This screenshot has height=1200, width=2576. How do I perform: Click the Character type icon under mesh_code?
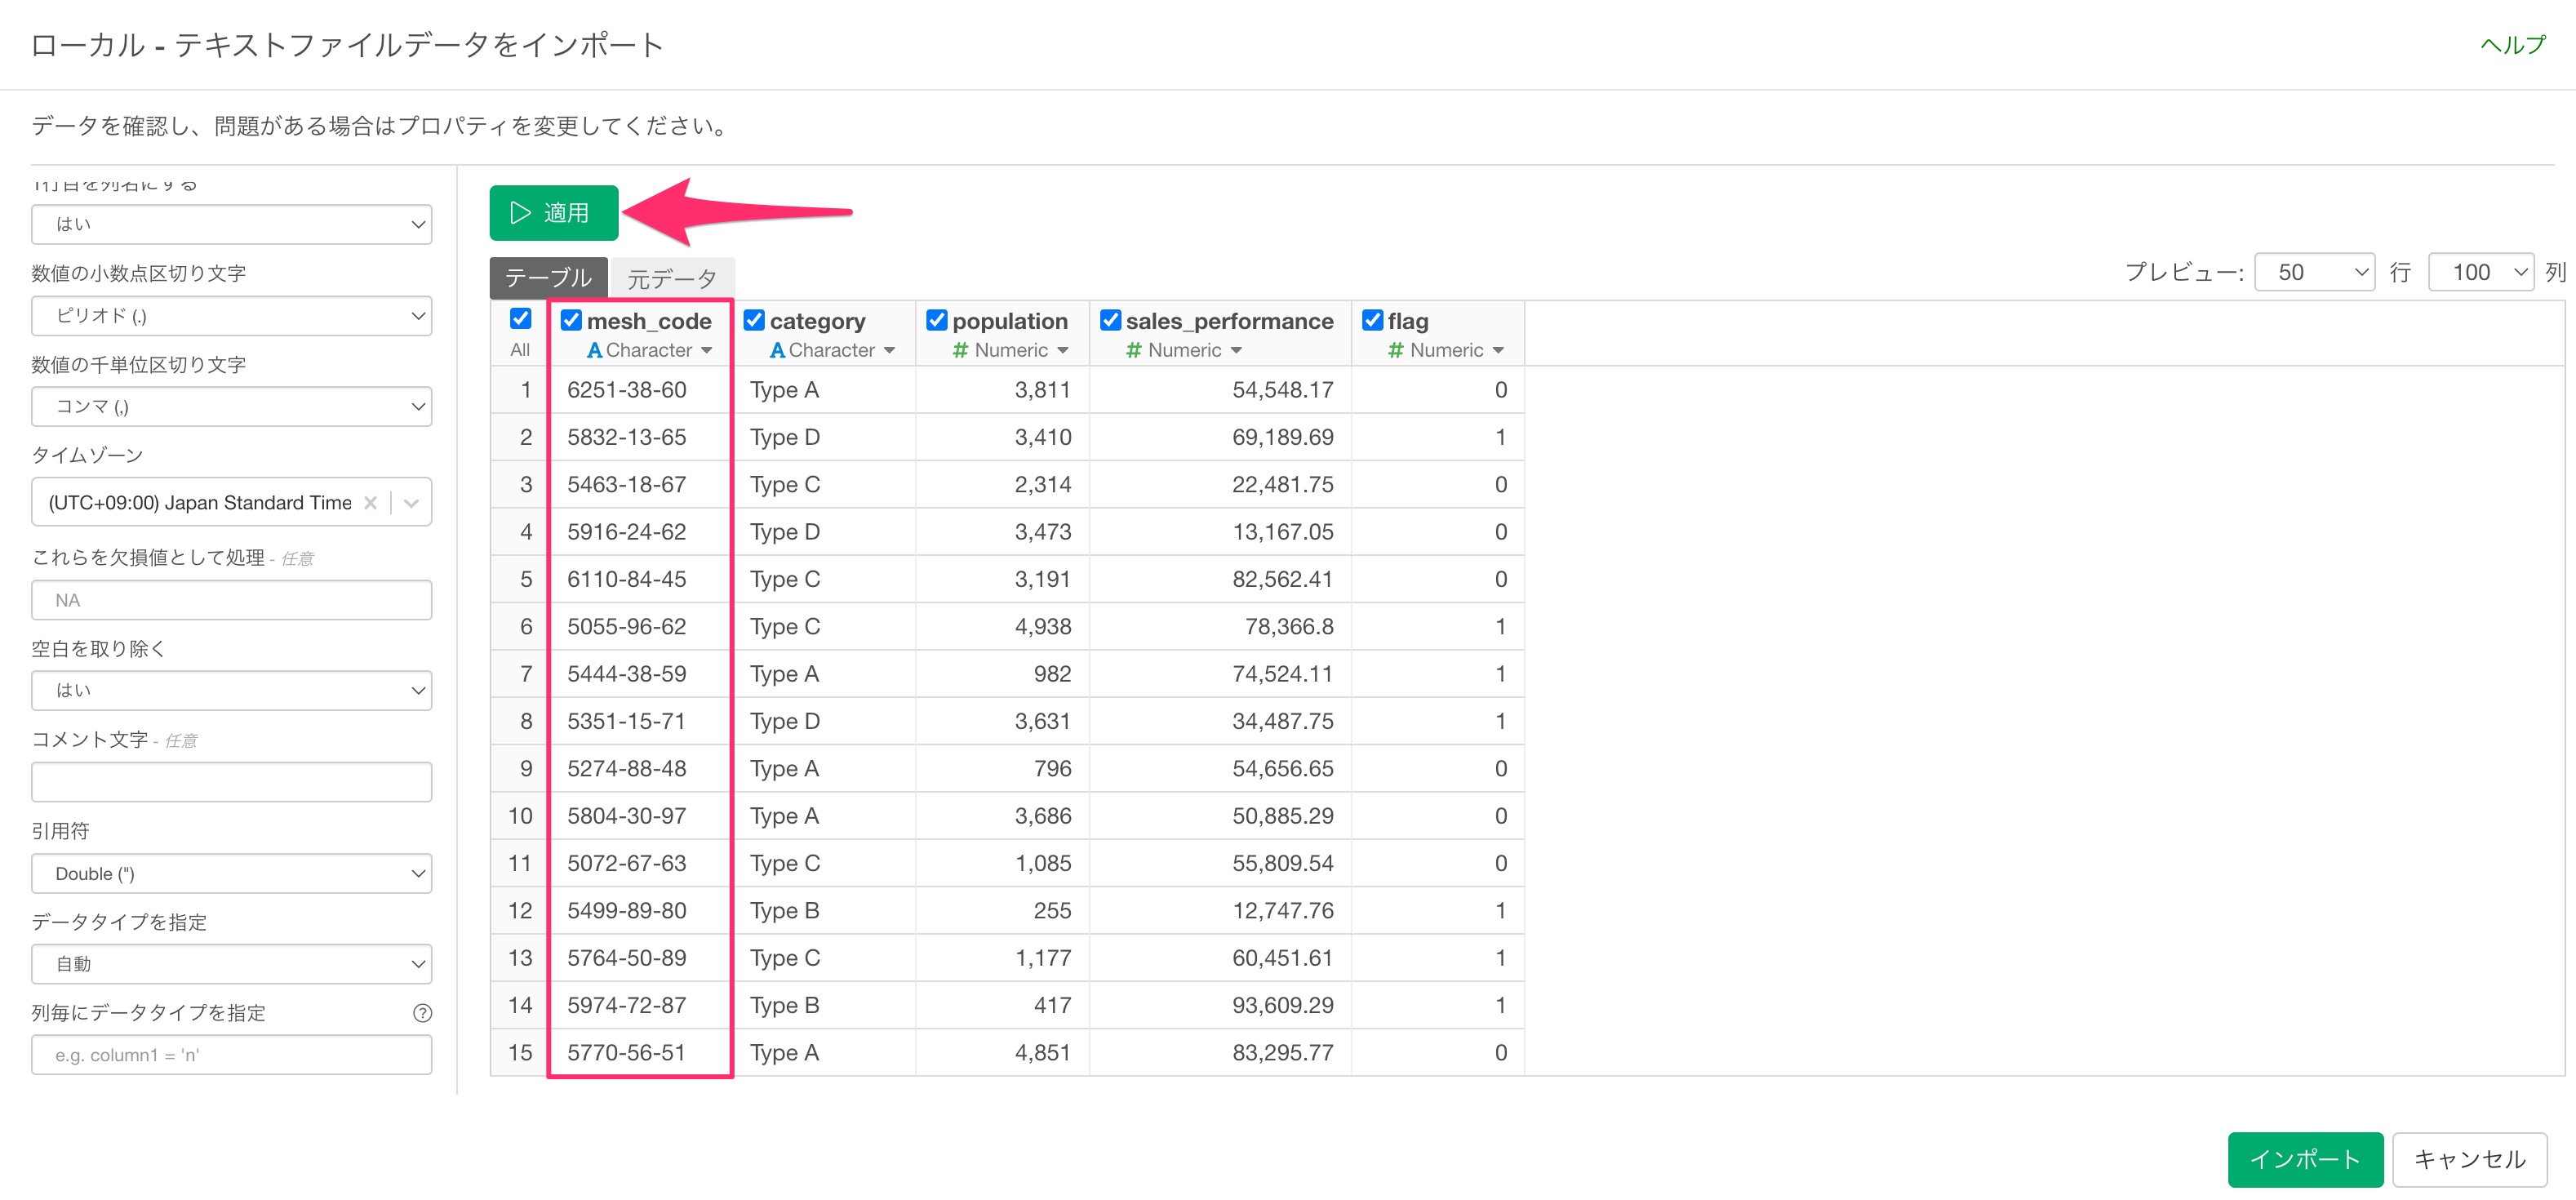[x=594, y=350]
